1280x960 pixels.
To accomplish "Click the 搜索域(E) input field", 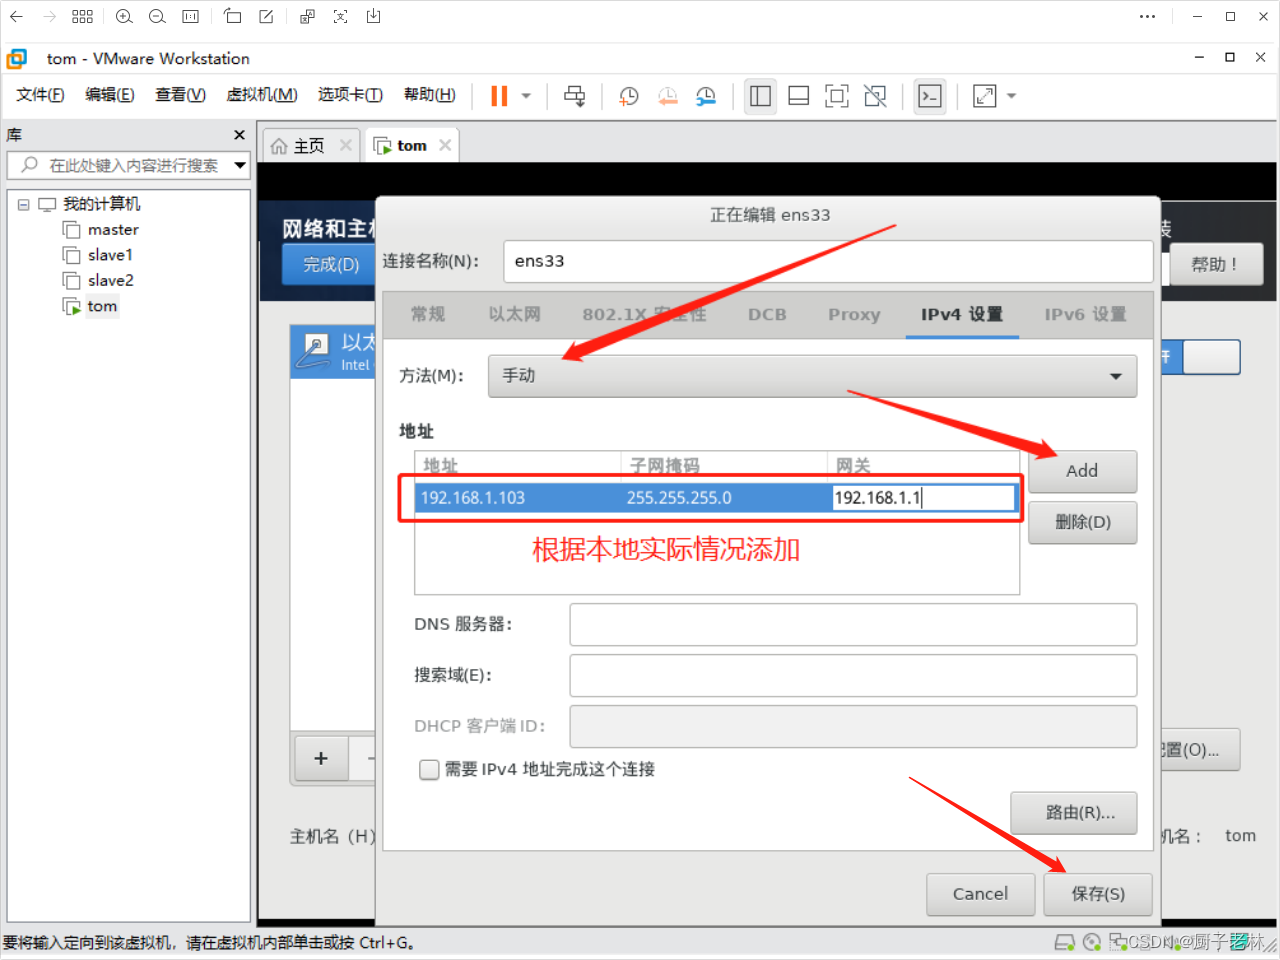I will (853, 675).
